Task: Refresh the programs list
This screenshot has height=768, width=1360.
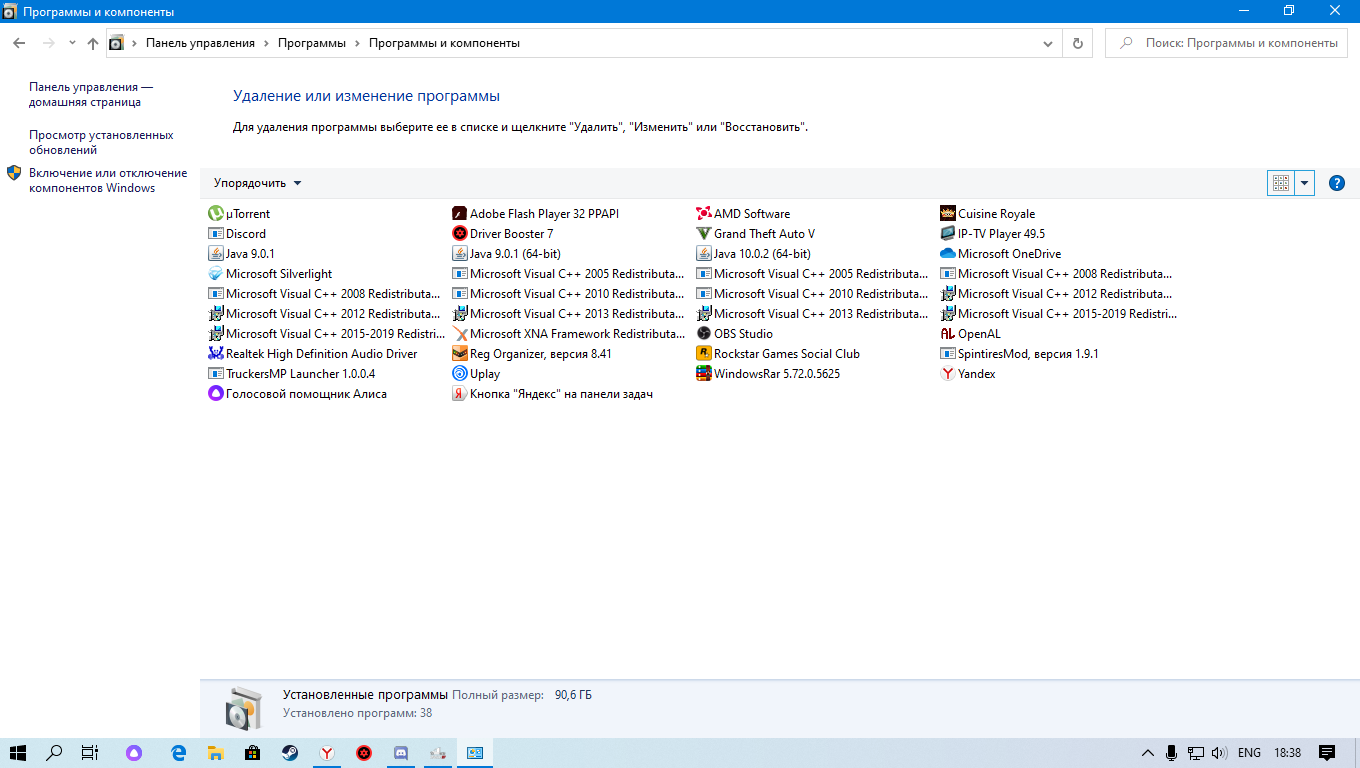Action: [1077, 43]
